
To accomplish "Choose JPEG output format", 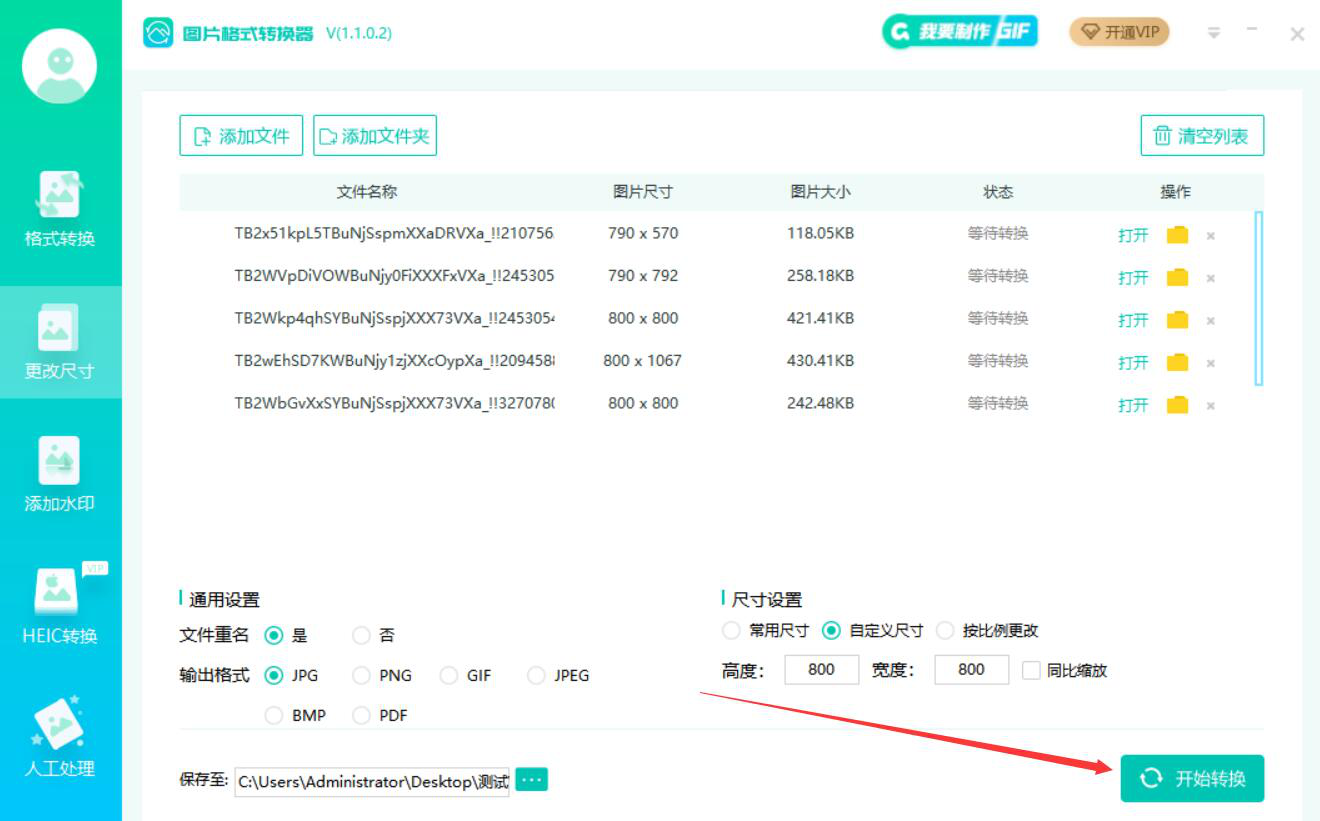I will pos(537,675).
